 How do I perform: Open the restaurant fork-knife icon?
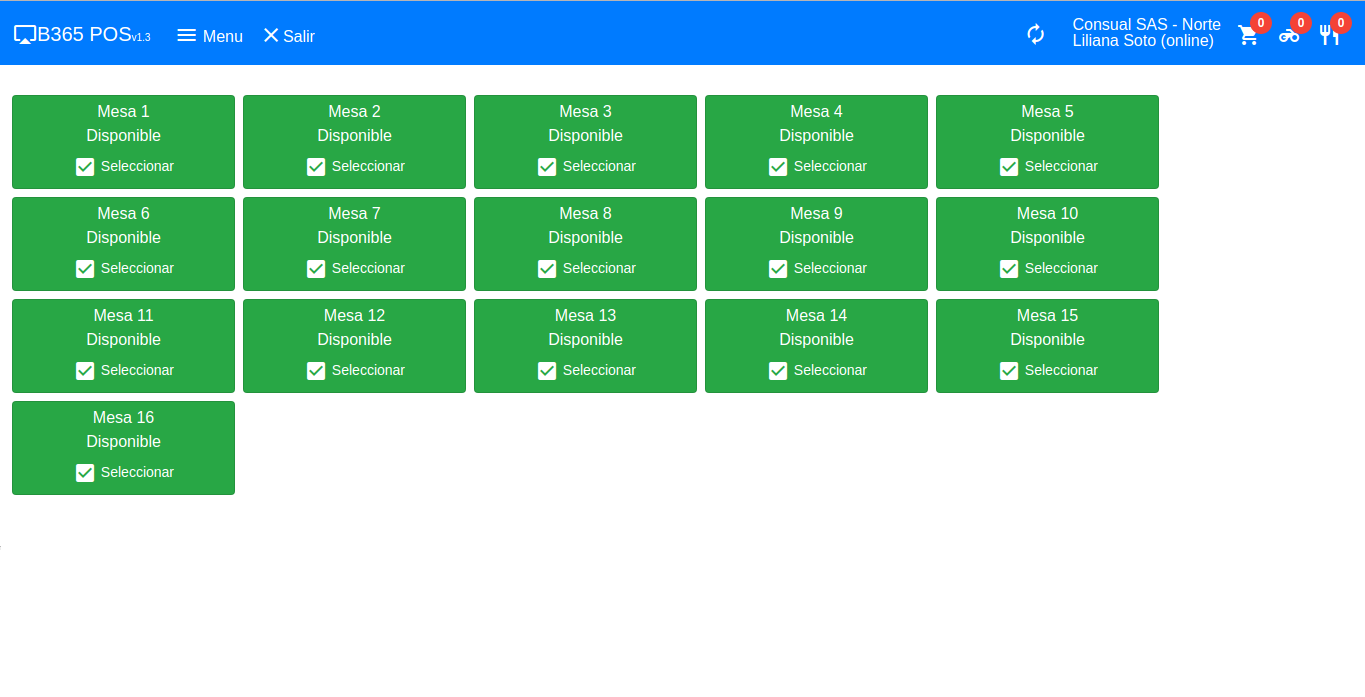tap(1329, 35)
